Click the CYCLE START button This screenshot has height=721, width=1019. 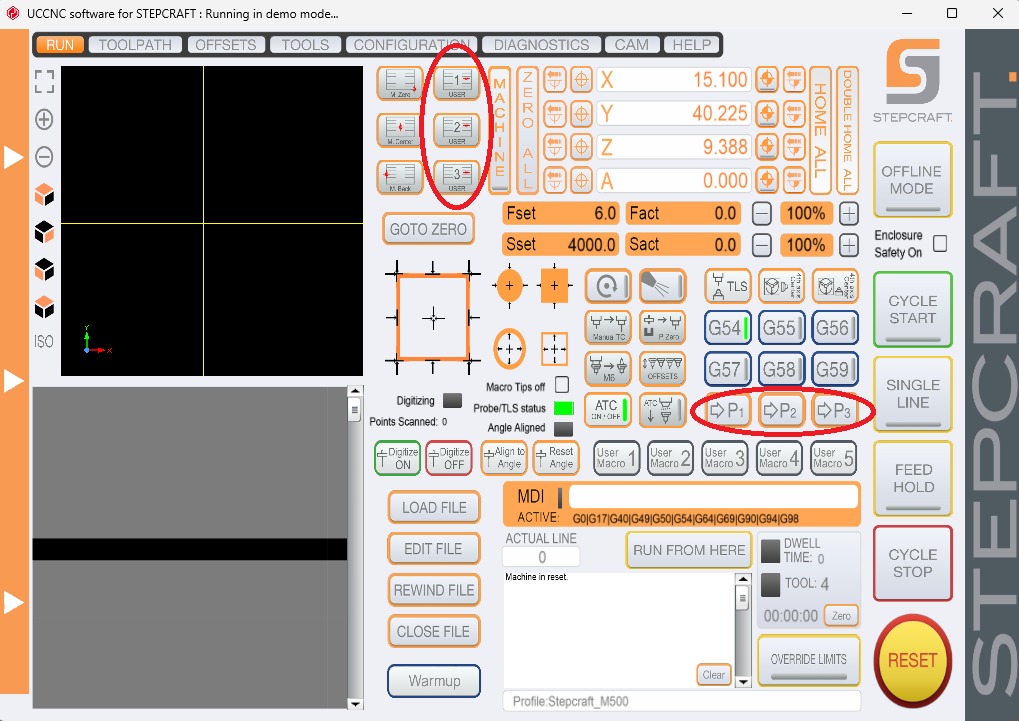(x=912, y=309)
